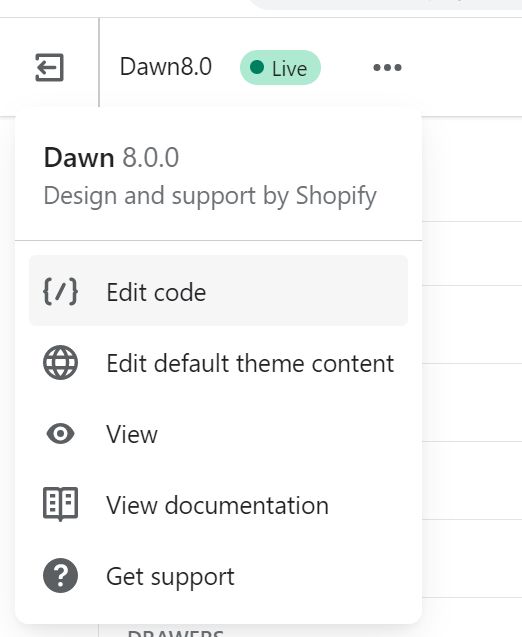This screenshot has height=637, width=522.
Task: Click the Dawn8.0 theme name
Action: (166, 67)
